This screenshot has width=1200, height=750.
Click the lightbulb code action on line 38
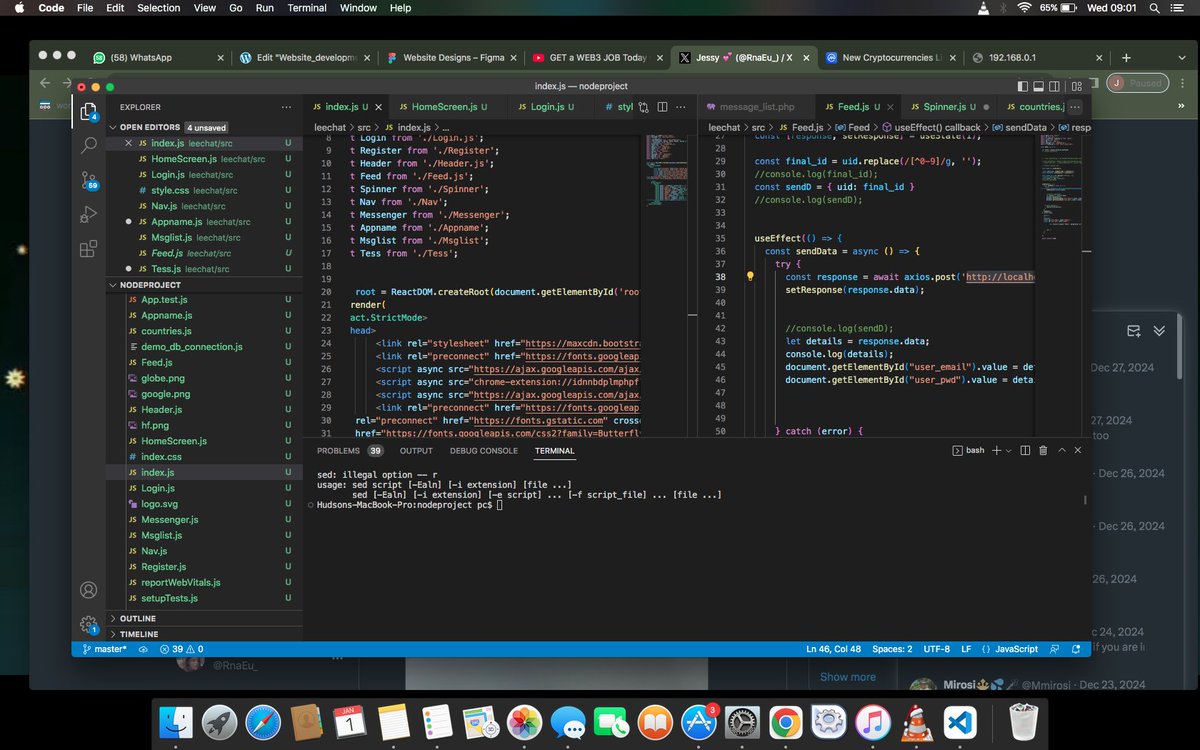tap(749, 277)
